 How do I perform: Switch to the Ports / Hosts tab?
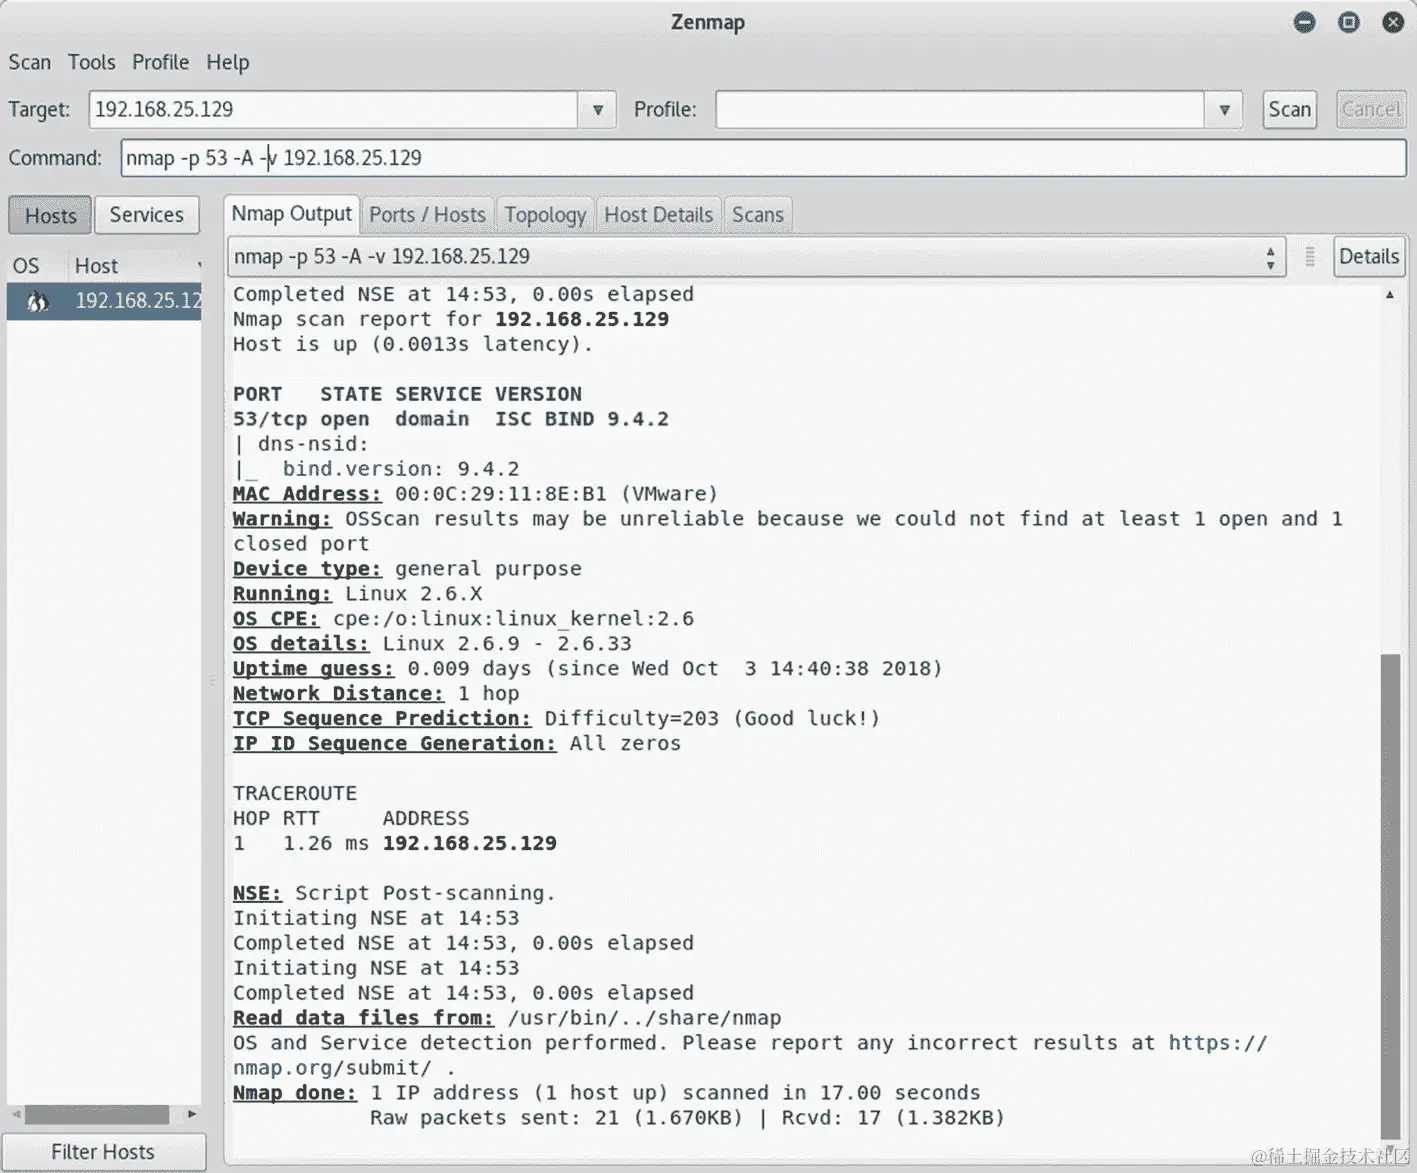427,215
